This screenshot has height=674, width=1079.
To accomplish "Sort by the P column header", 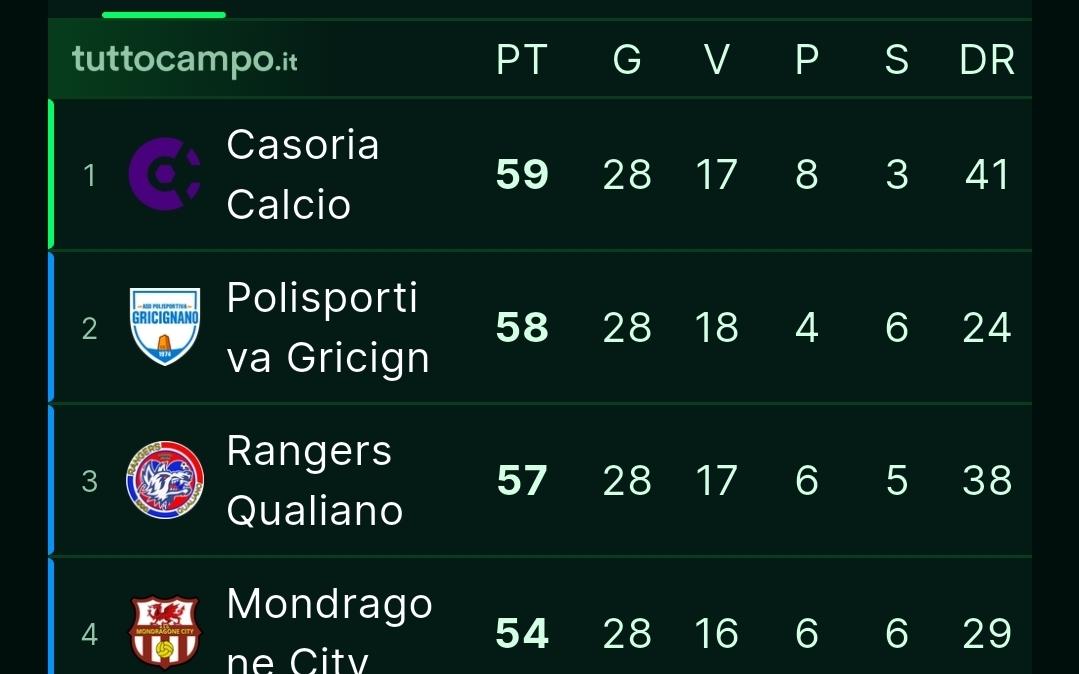I will point(806,59).
